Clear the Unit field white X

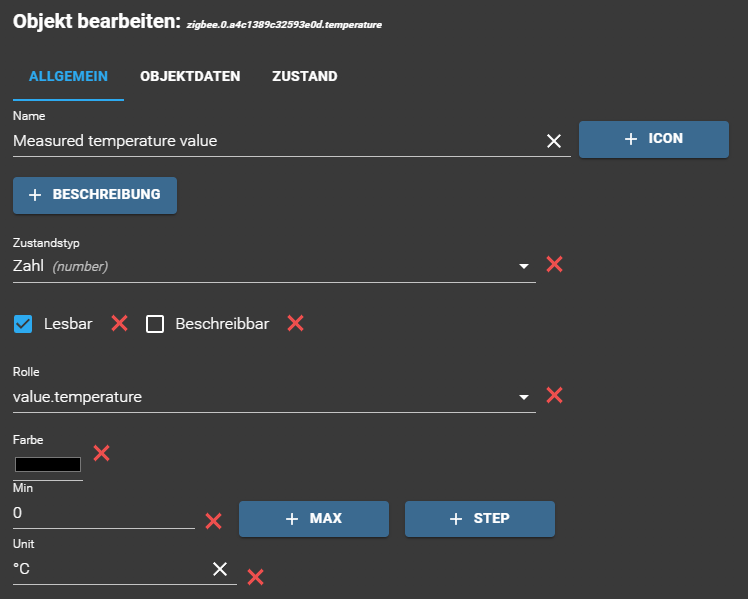tap(220, 569)
